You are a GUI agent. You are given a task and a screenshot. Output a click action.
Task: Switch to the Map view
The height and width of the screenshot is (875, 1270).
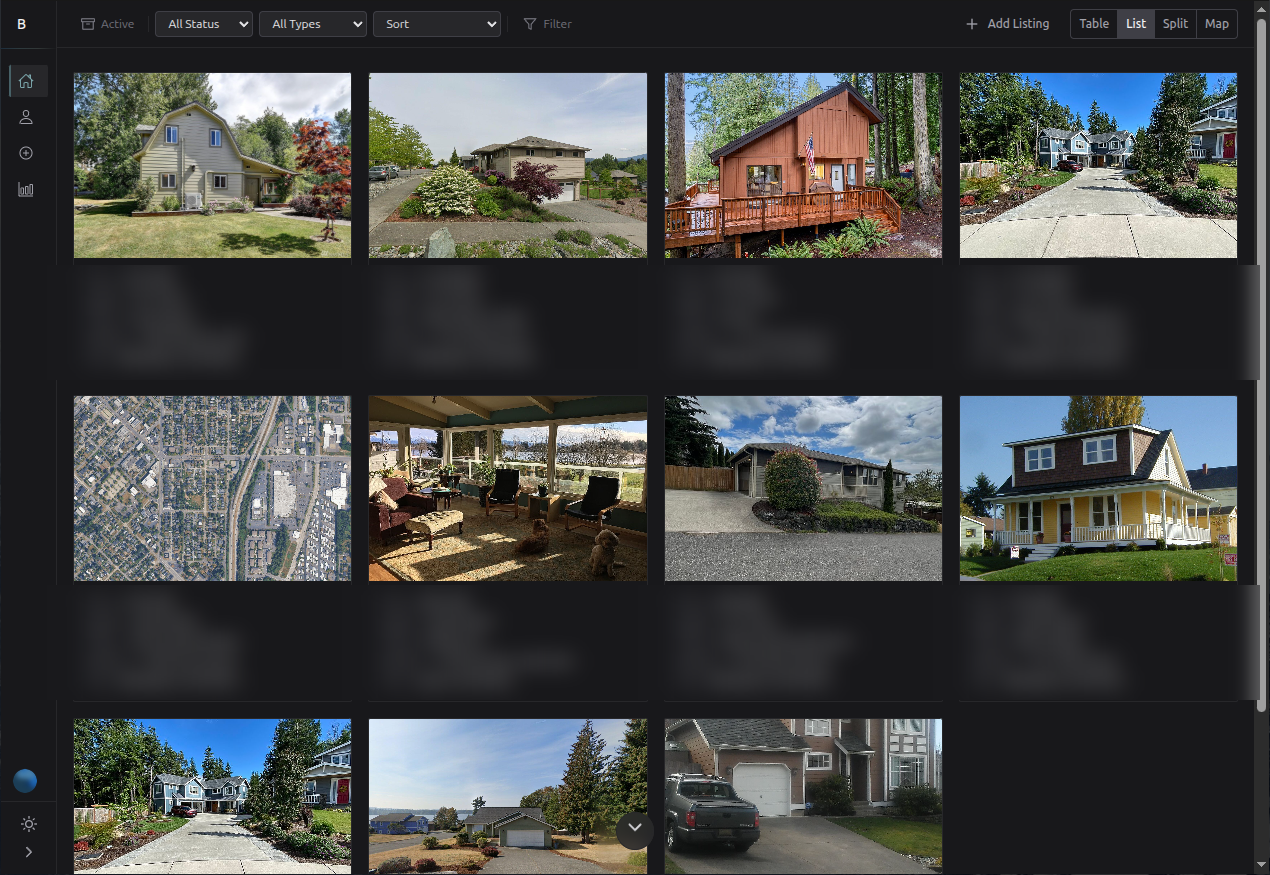click(1217, 23)
